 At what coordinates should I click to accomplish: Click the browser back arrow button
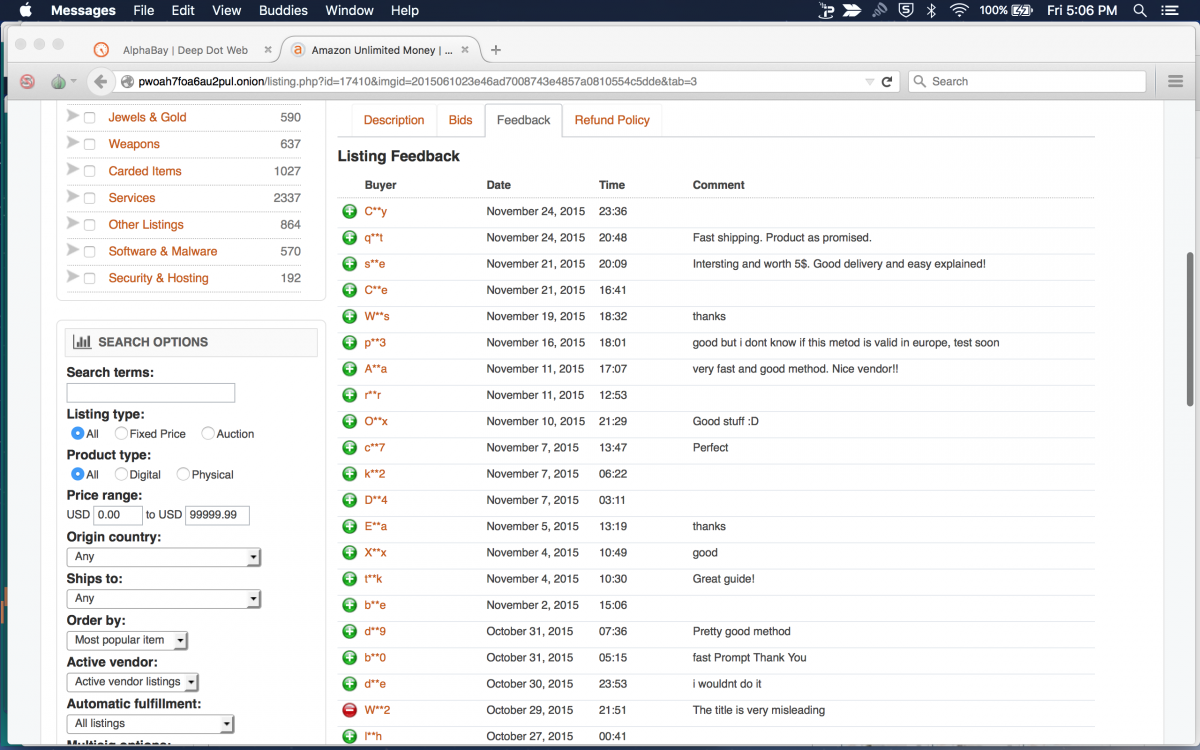point(99,82)
